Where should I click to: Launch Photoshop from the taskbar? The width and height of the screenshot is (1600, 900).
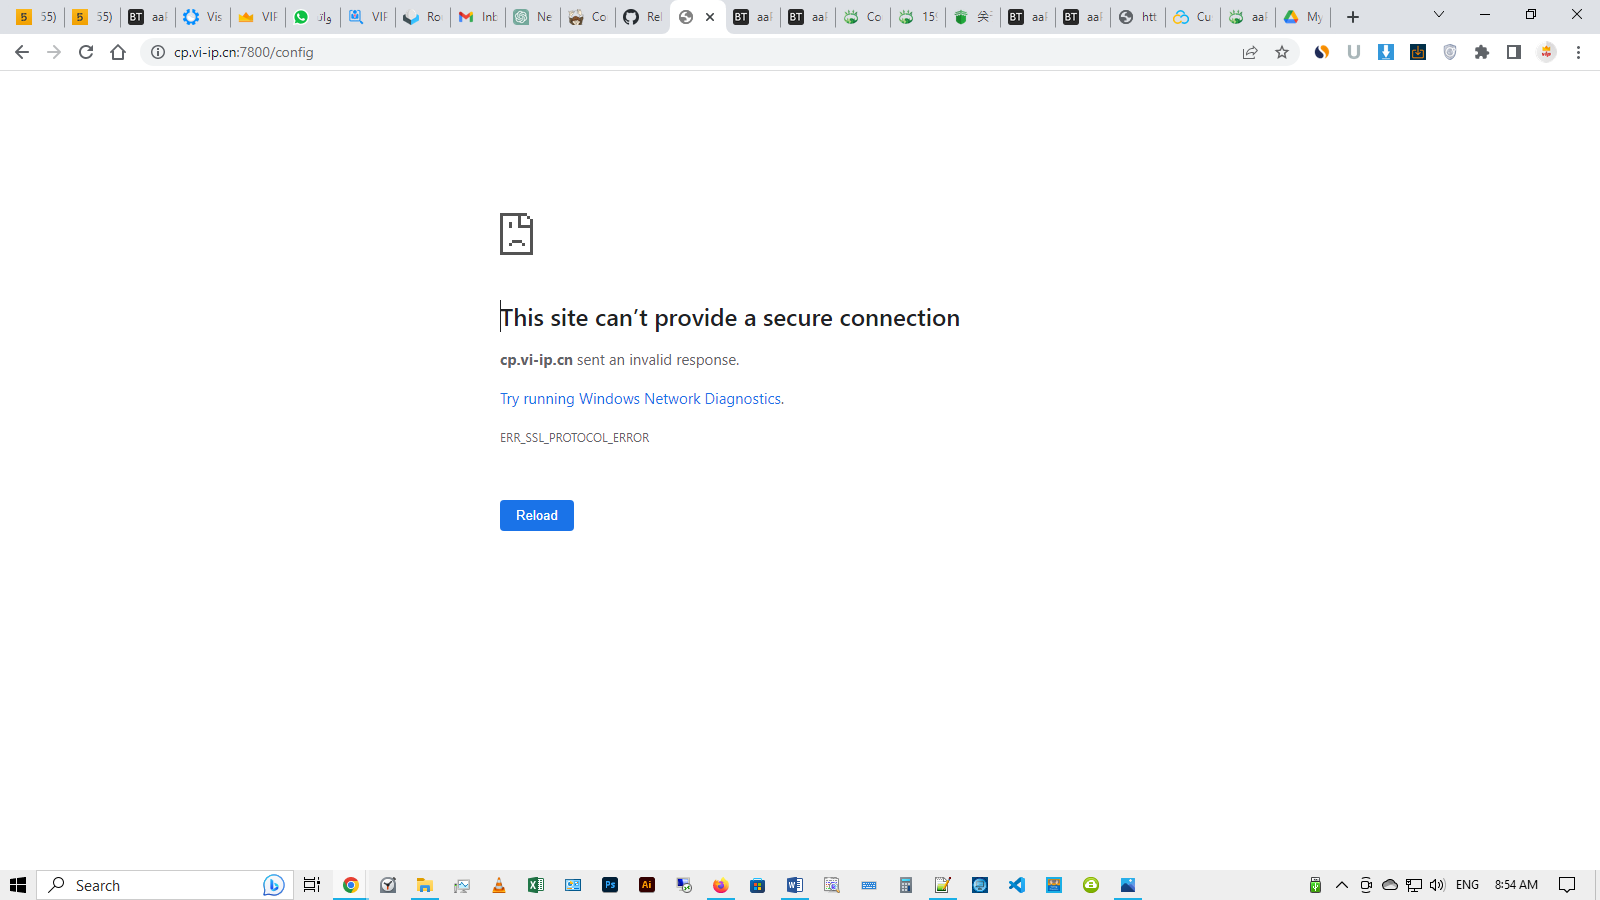click(x=610, y=885)
